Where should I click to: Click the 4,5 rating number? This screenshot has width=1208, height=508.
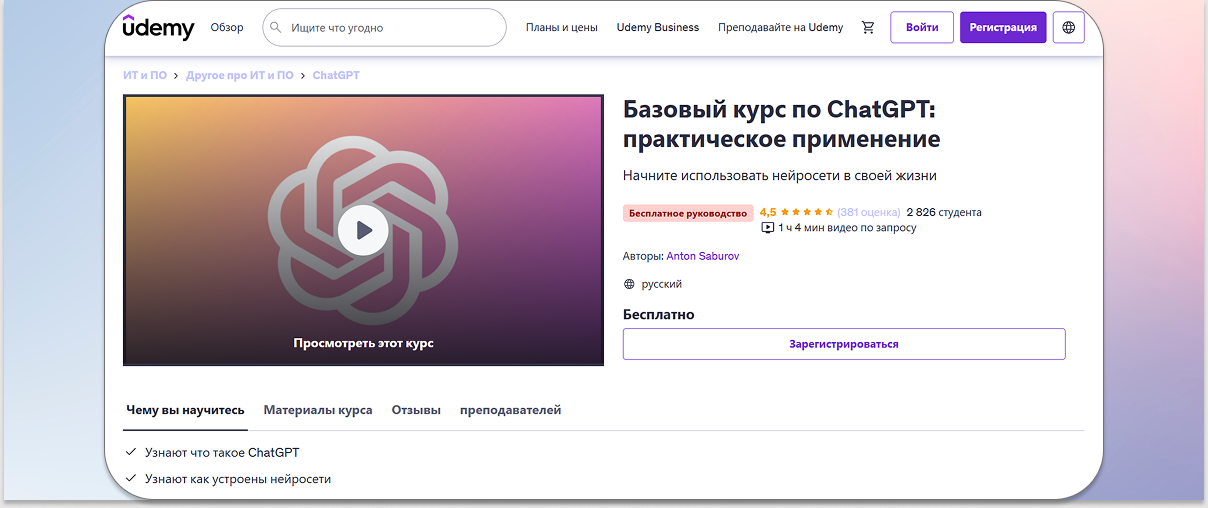click(768, 212)
